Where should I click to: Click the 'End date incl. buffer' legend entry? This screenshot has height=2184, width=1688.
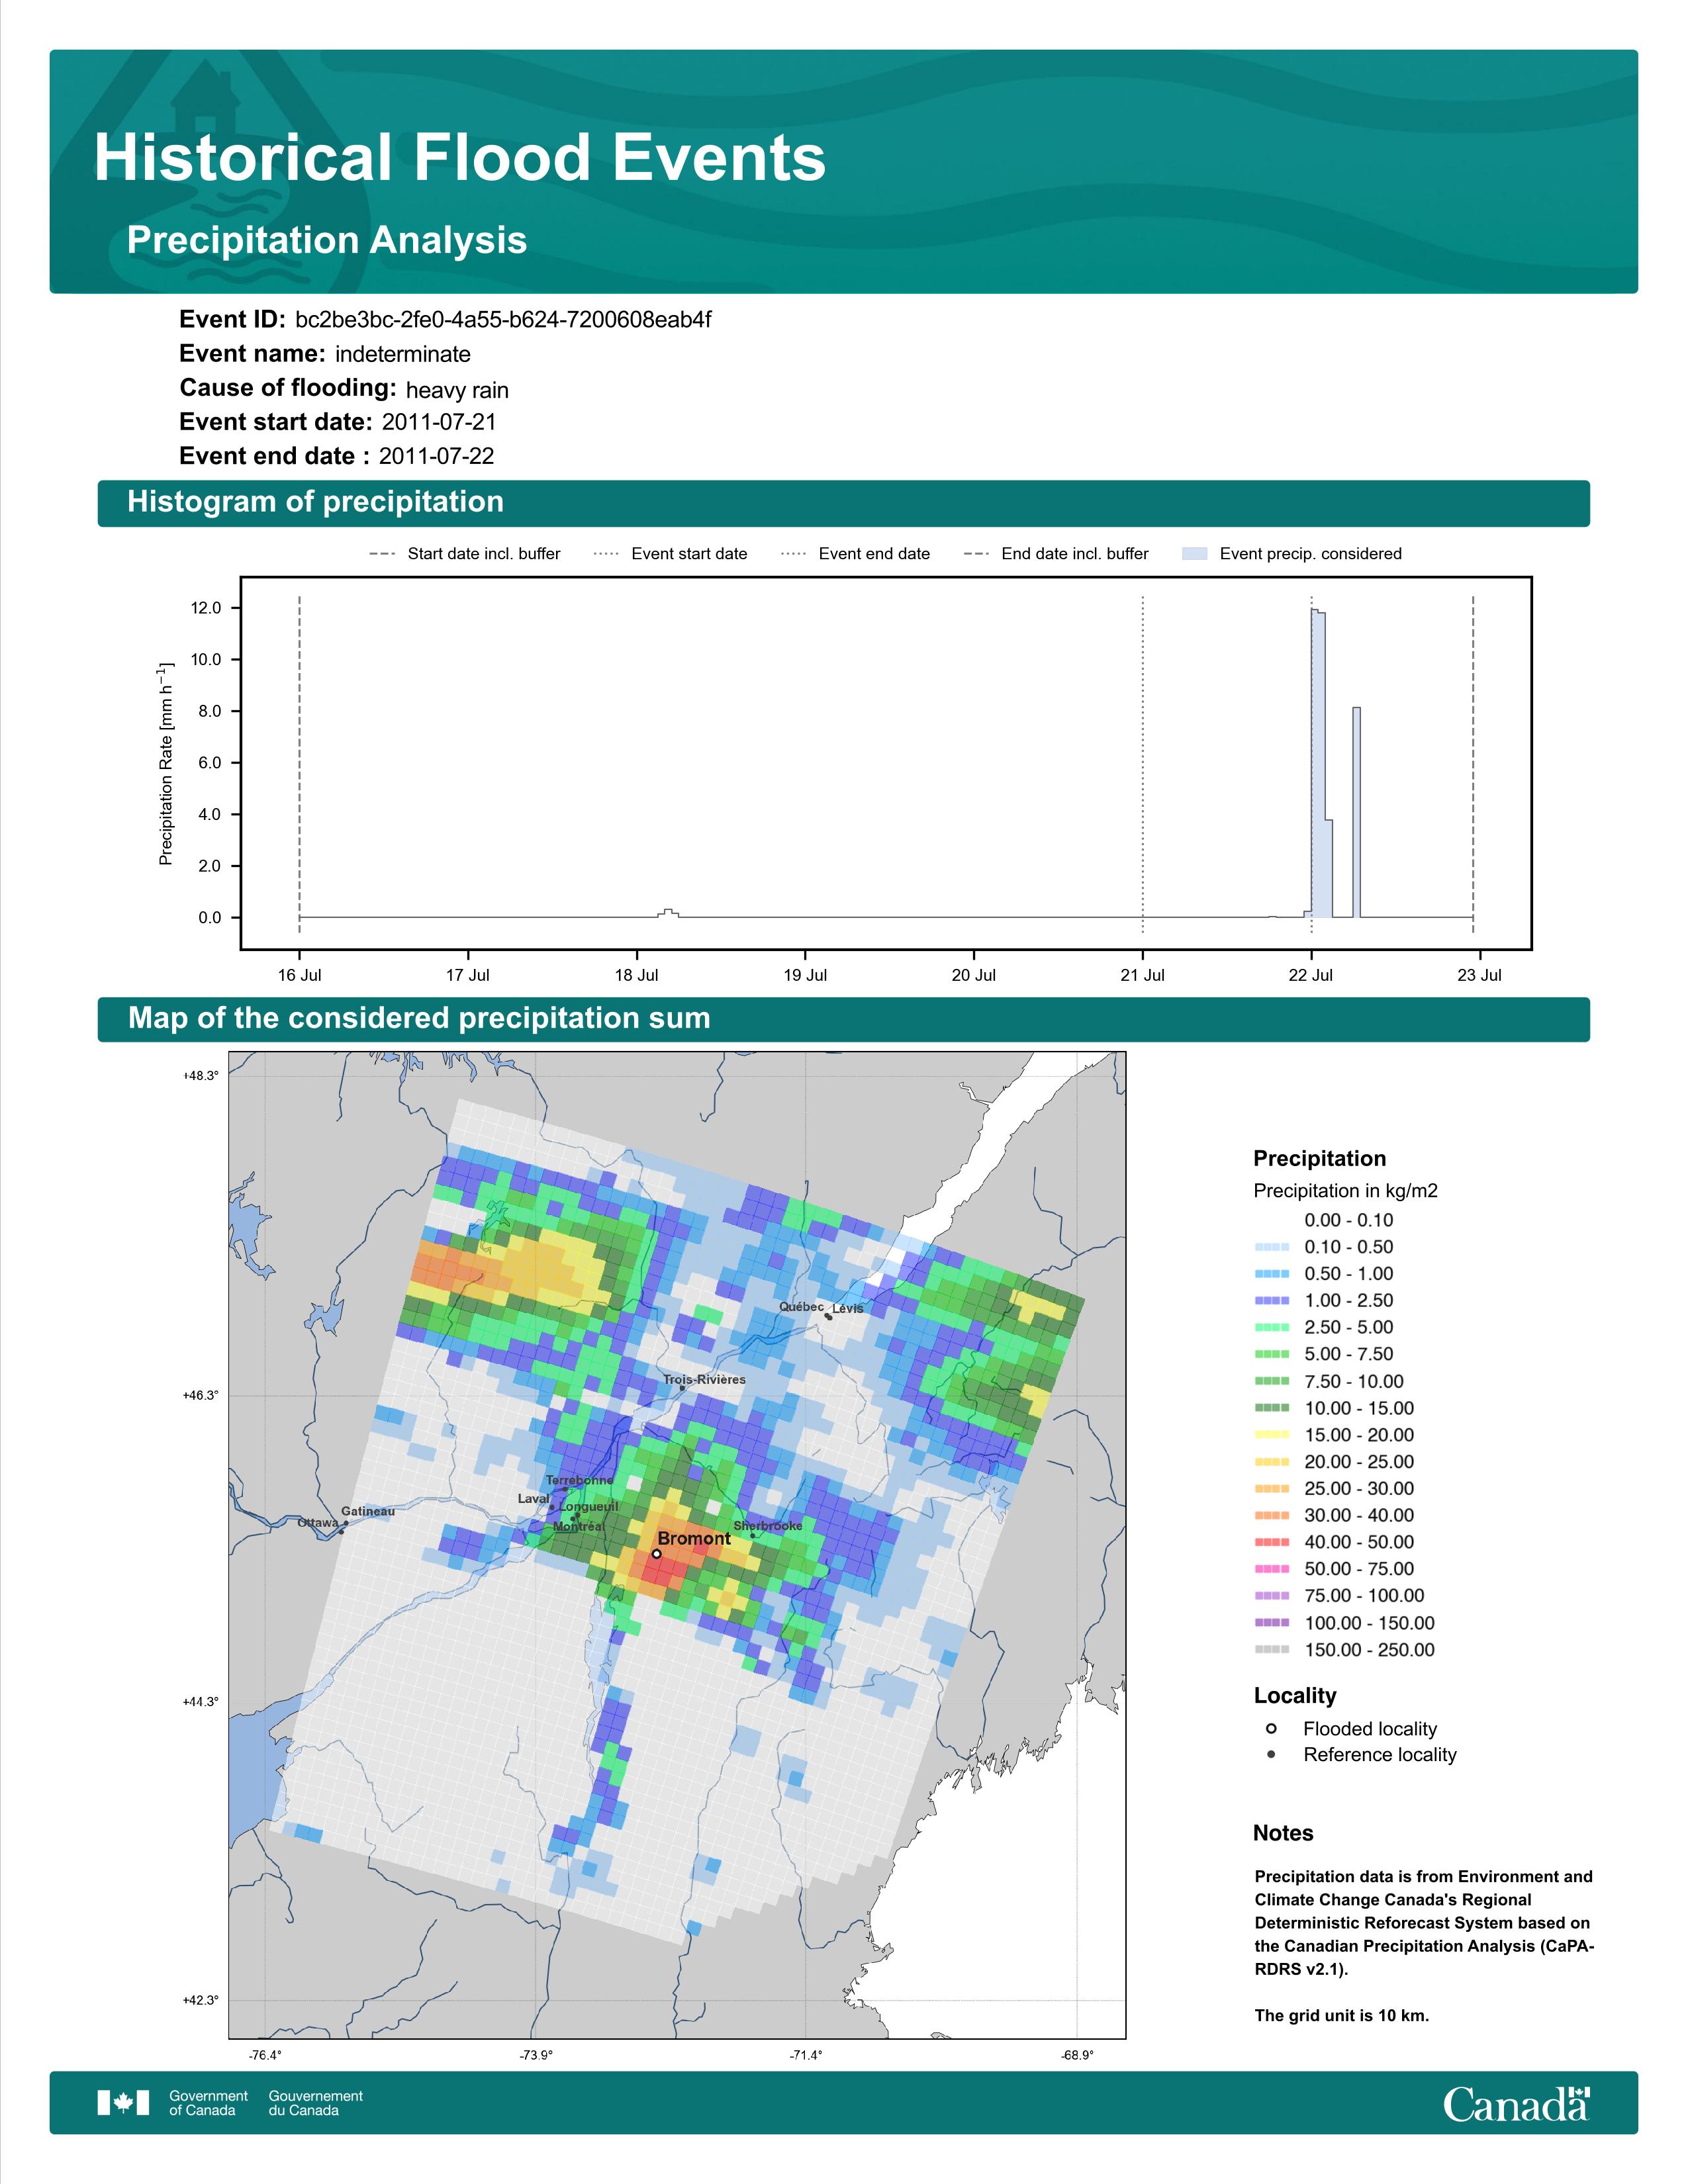[1056, 554]
